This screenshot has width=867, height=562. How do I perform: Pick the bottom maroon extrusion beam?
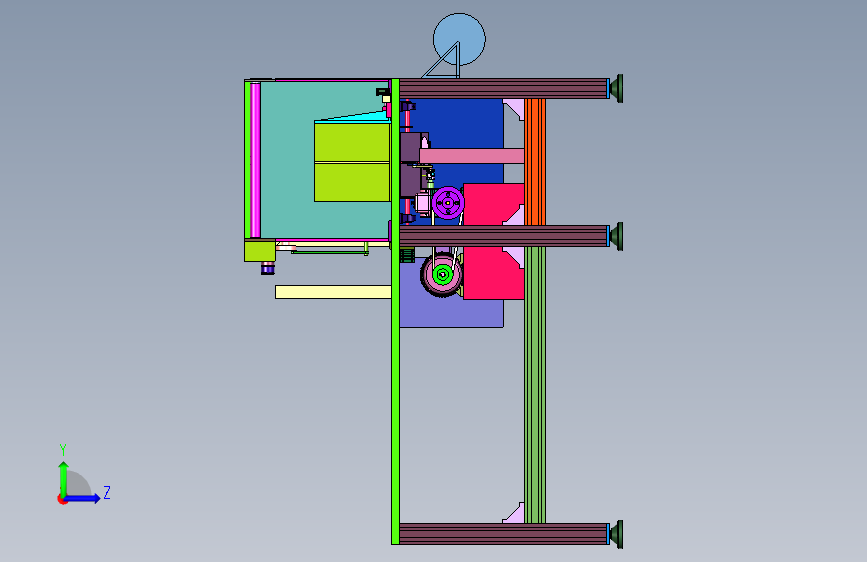(503, 534)
